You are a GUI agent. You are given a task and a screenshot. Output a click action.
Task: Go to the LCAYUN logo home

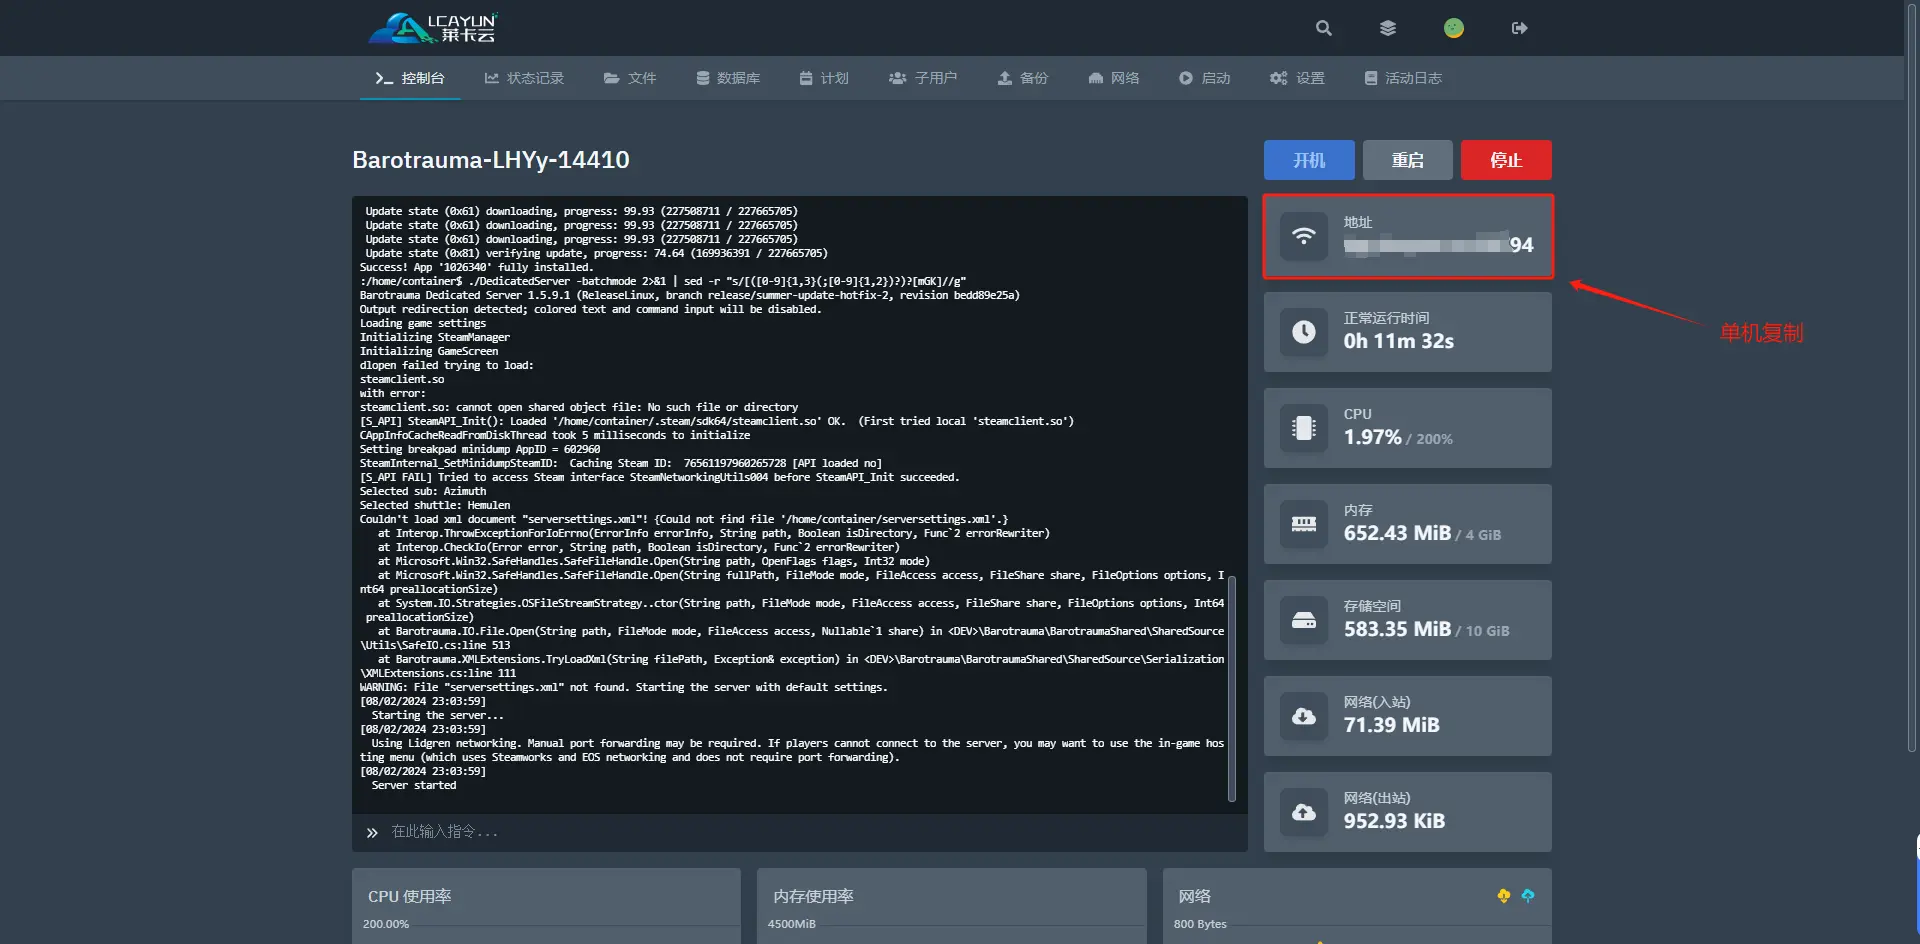click(433, 28)
